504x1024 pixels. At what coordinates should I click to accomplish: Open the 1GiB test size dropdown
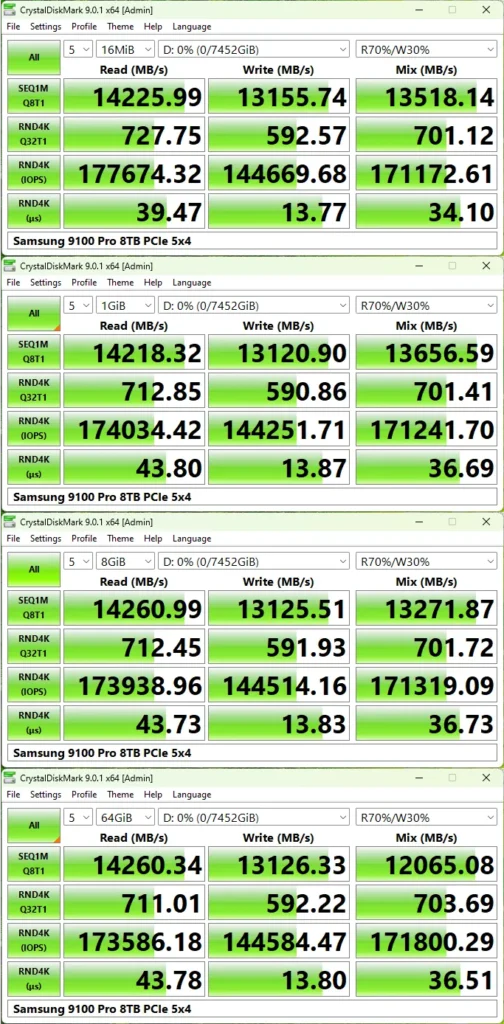coord(125,306)
